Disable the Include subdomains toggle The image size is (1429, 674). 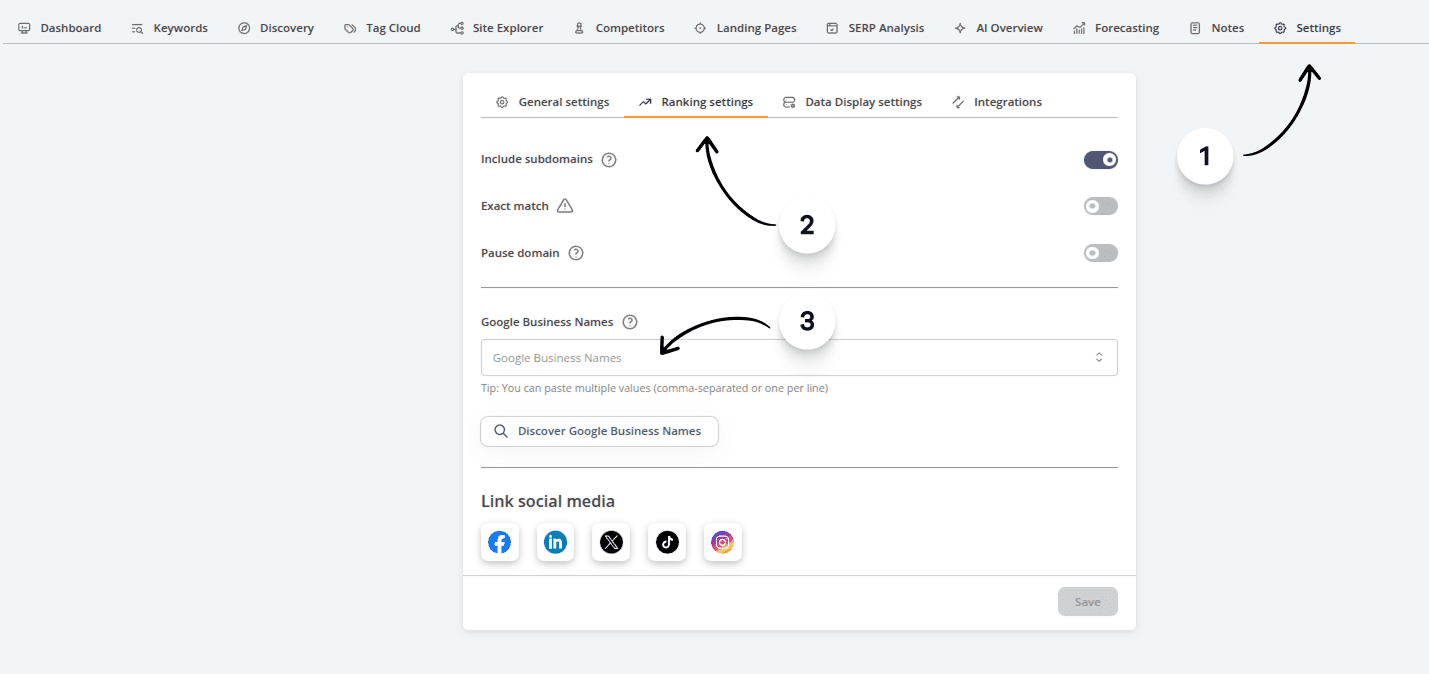point(1101,160)
